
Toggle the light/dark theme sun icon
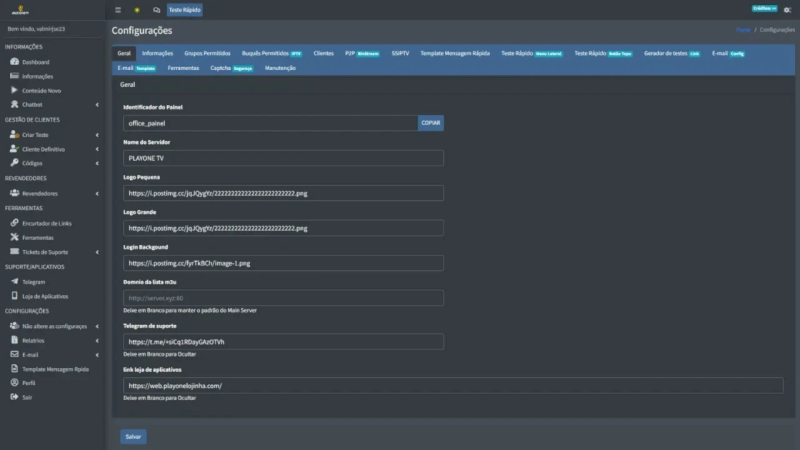pos(137,10)
